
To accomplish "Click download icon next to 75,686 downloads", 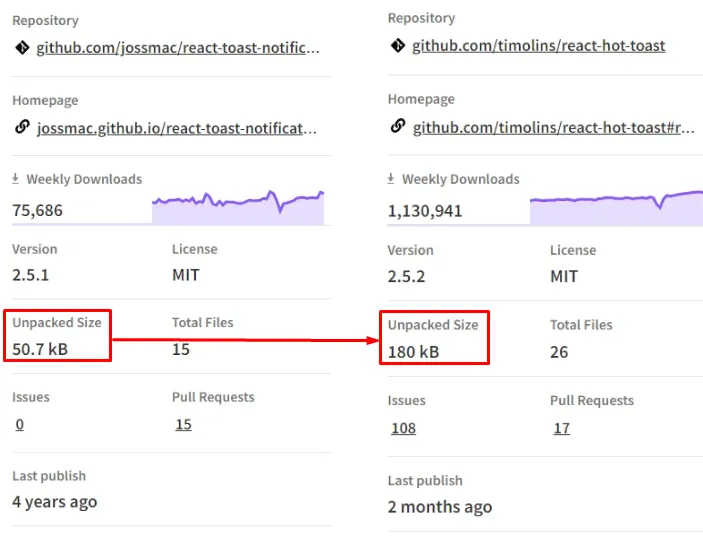I will (x=16, y=178).
